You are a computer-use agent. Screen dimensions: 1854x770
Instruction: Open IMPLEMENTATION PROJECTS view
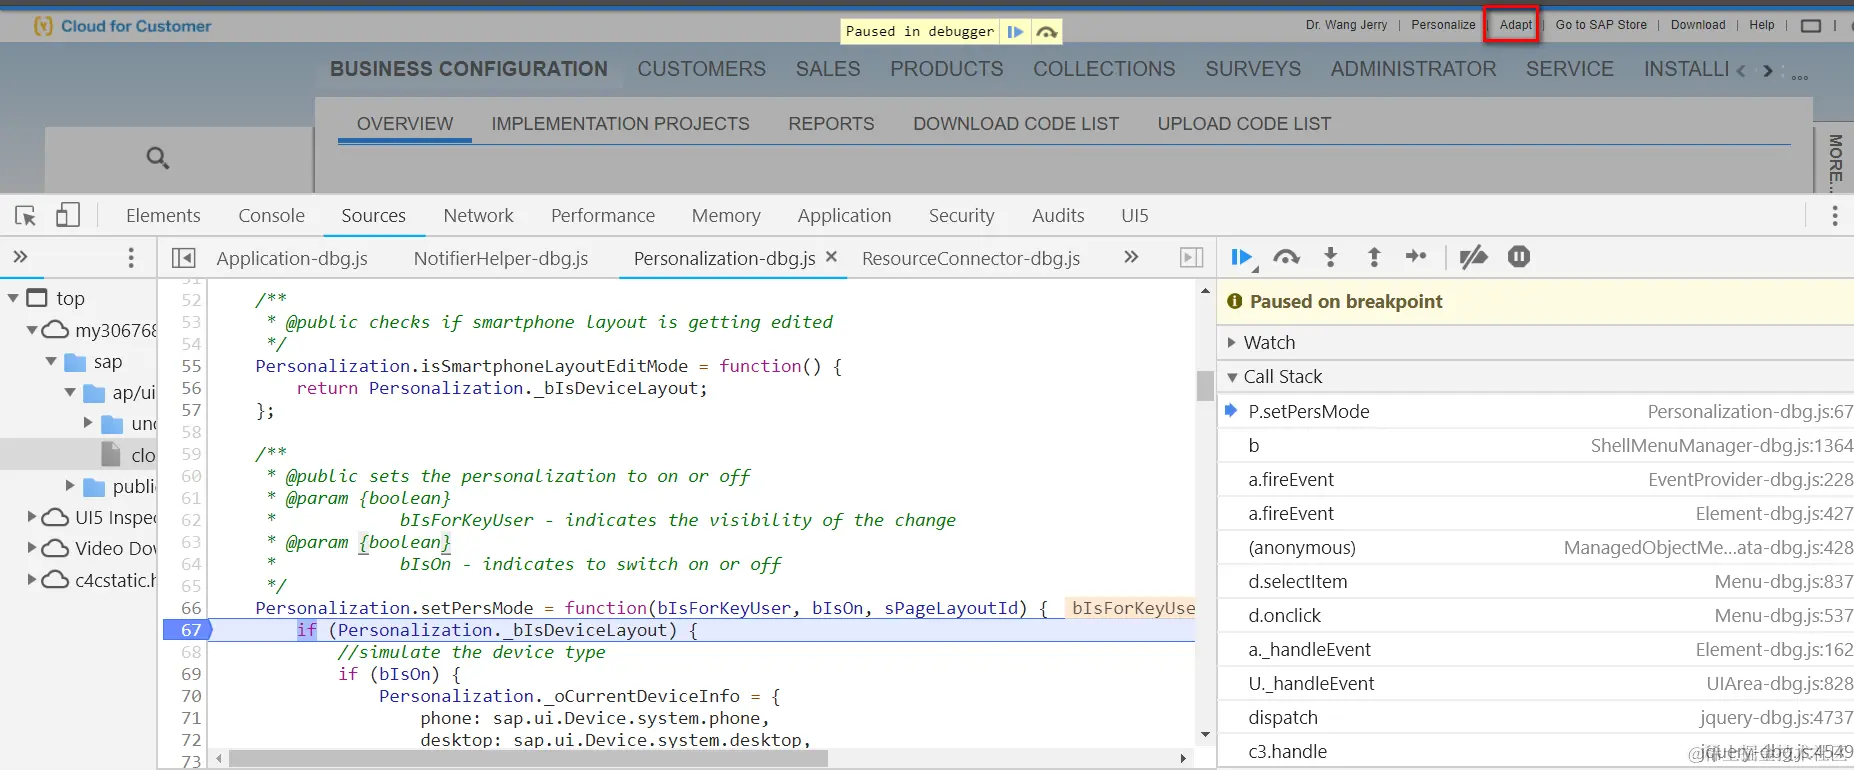620,124
